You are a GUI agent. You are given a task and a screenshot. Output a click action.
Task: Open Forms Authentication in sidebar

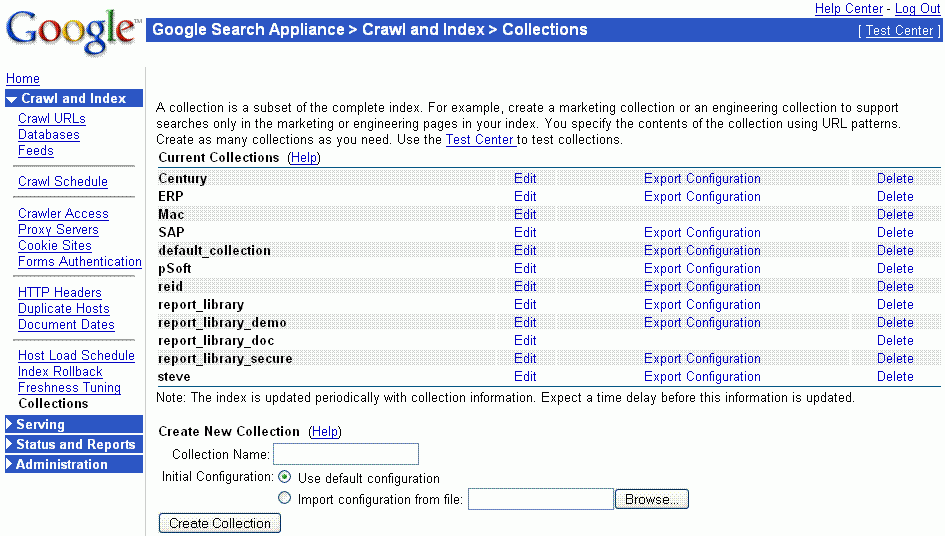(80, 262)
